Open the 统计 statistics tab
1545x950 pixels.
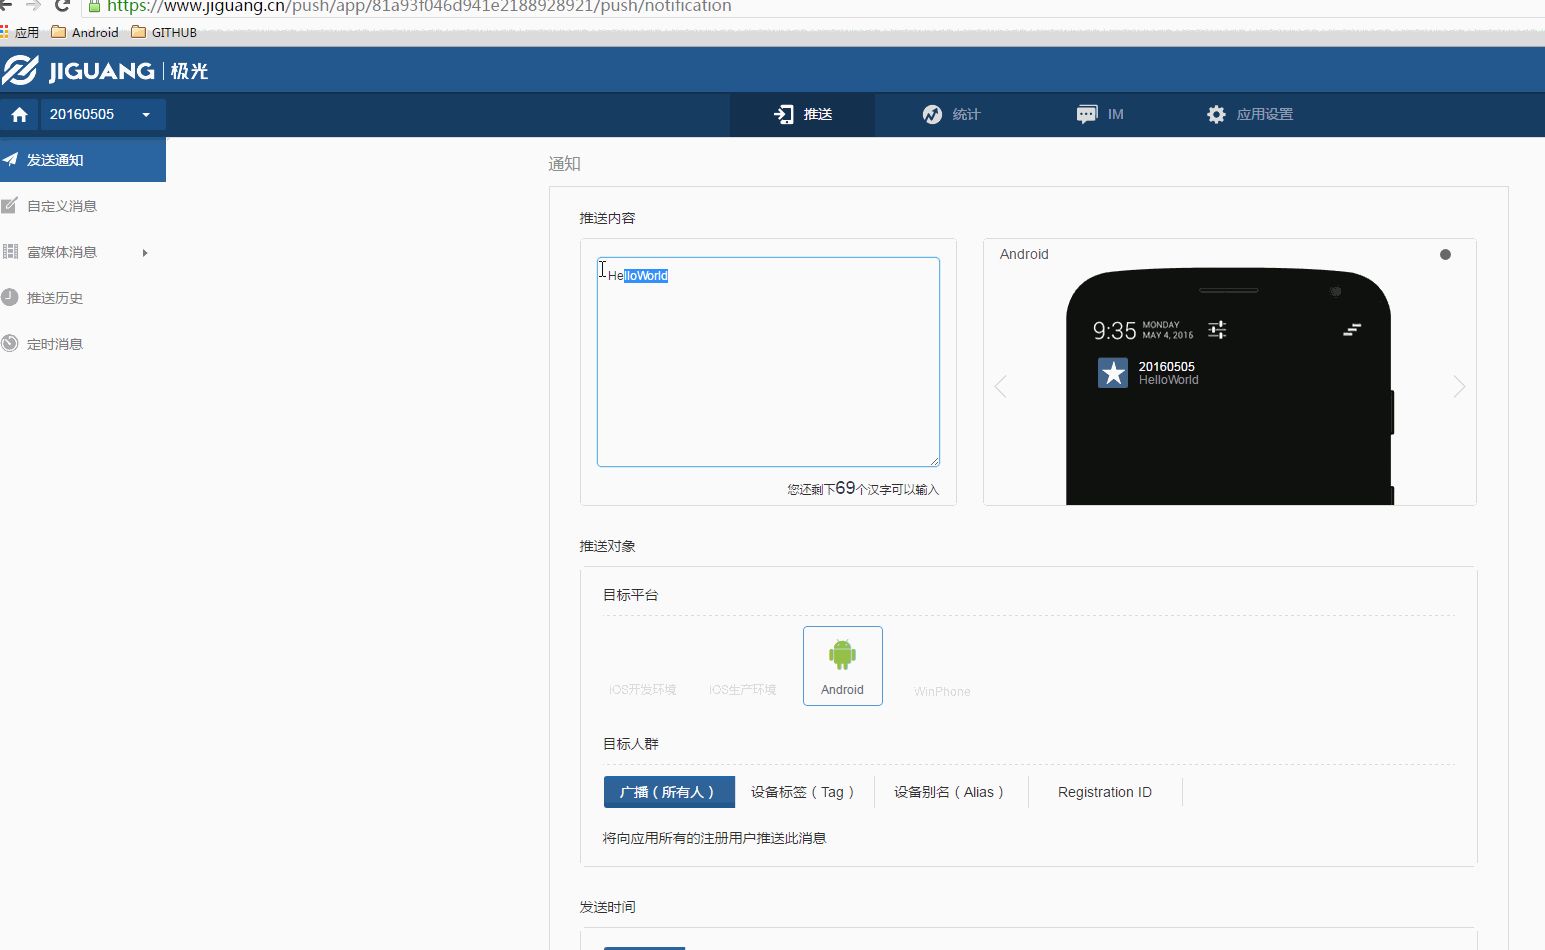pos(951,115)
